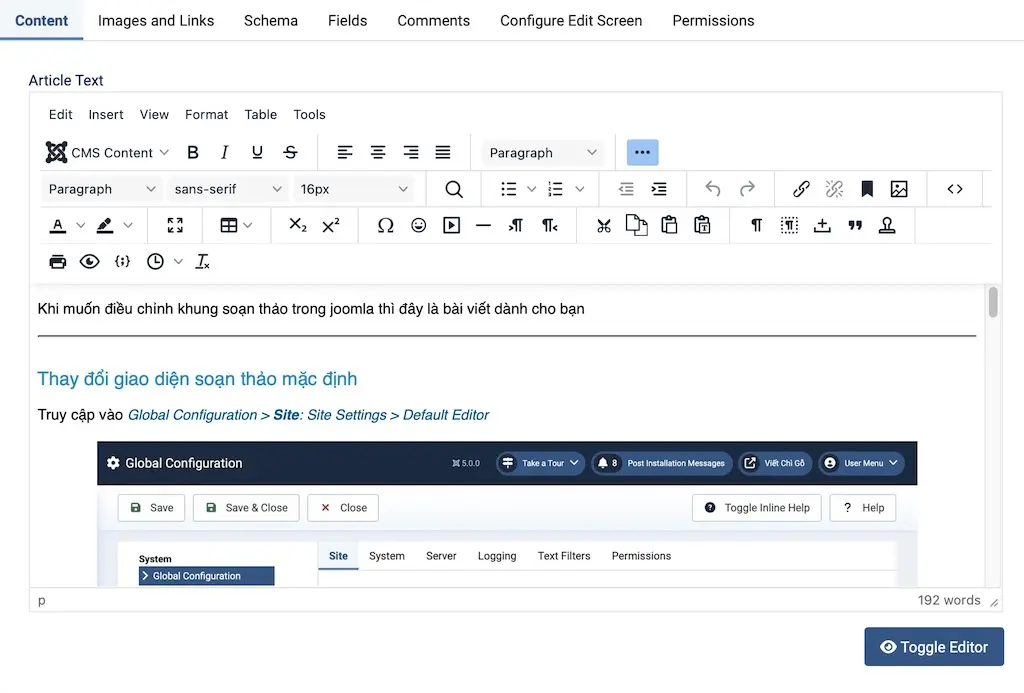Click the Insert image icon
The height and width of the screenshot is (693, 1024).
899,189
